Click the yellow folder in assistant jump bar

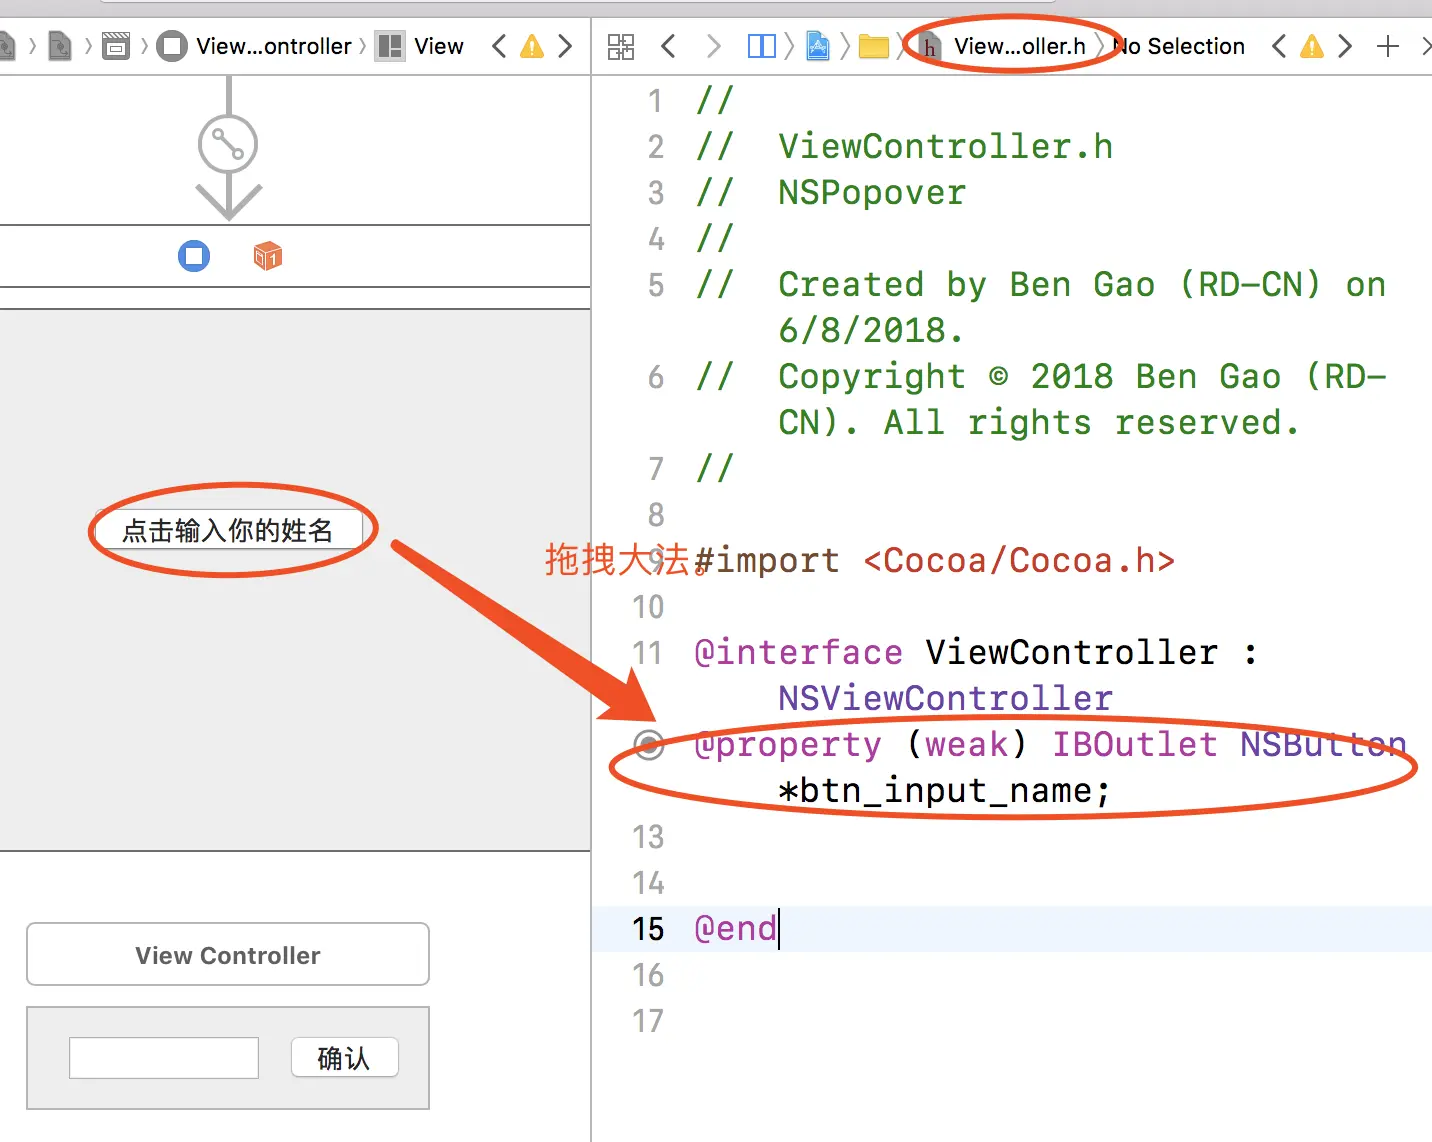point(874,46)
